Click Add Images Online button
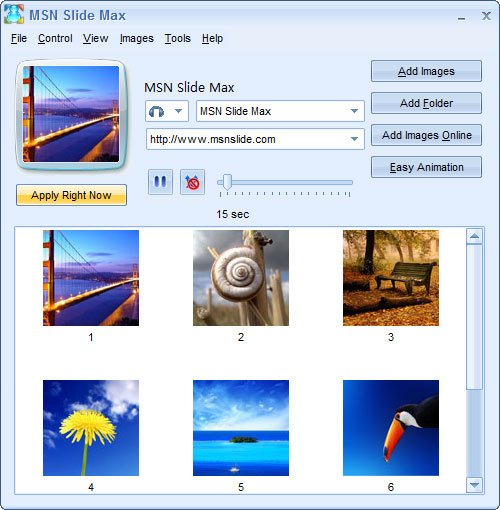Screen dimensions: 500x510 (426, 135)
